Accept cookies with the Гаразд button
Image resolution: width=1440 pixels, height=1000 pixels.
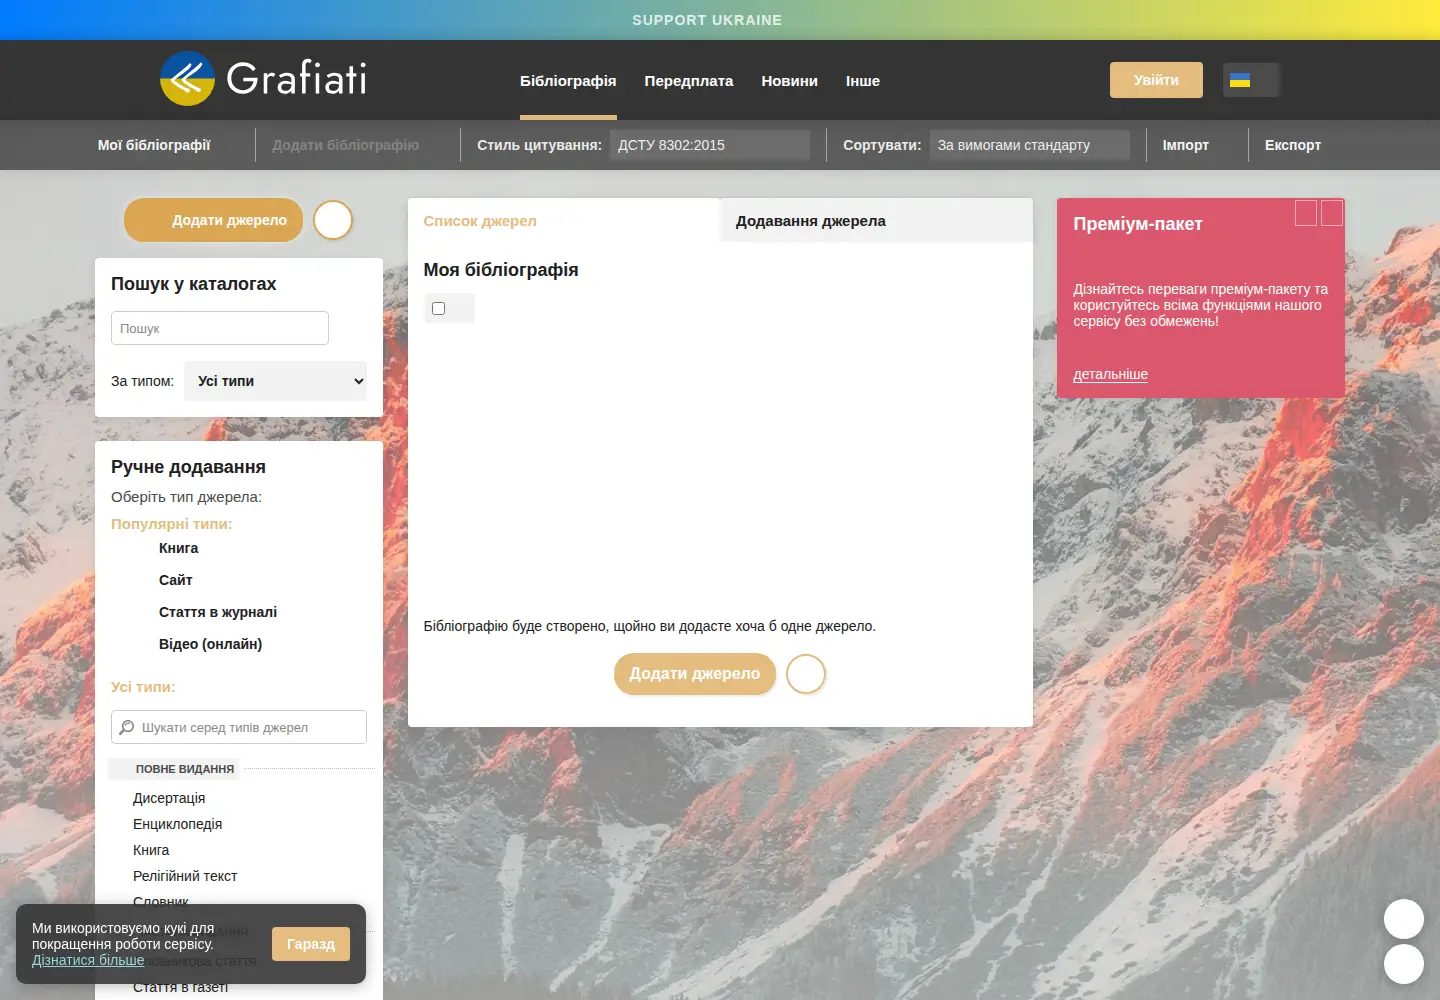point(311,944)
